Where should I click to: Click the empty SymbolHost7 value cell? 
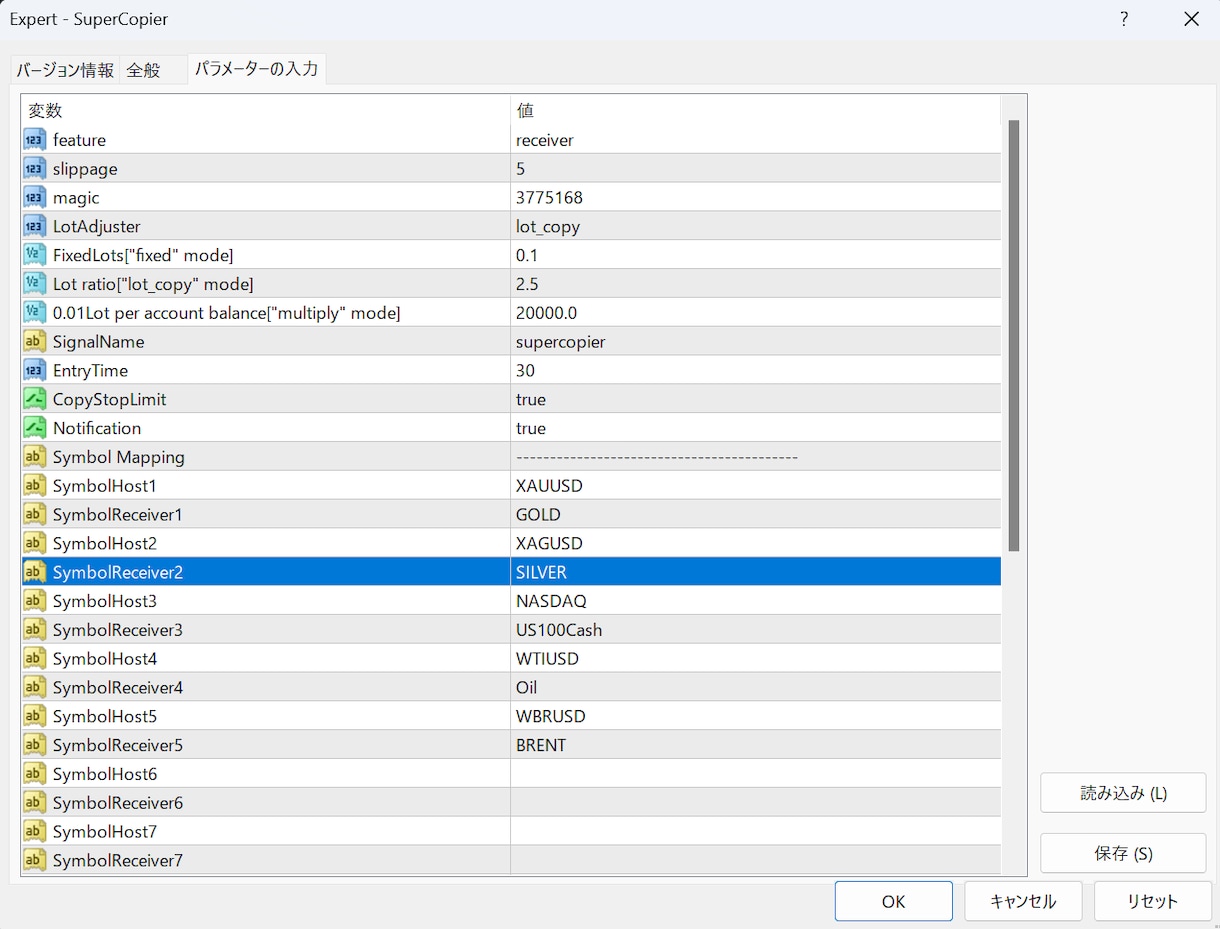[x=756, y=832]
